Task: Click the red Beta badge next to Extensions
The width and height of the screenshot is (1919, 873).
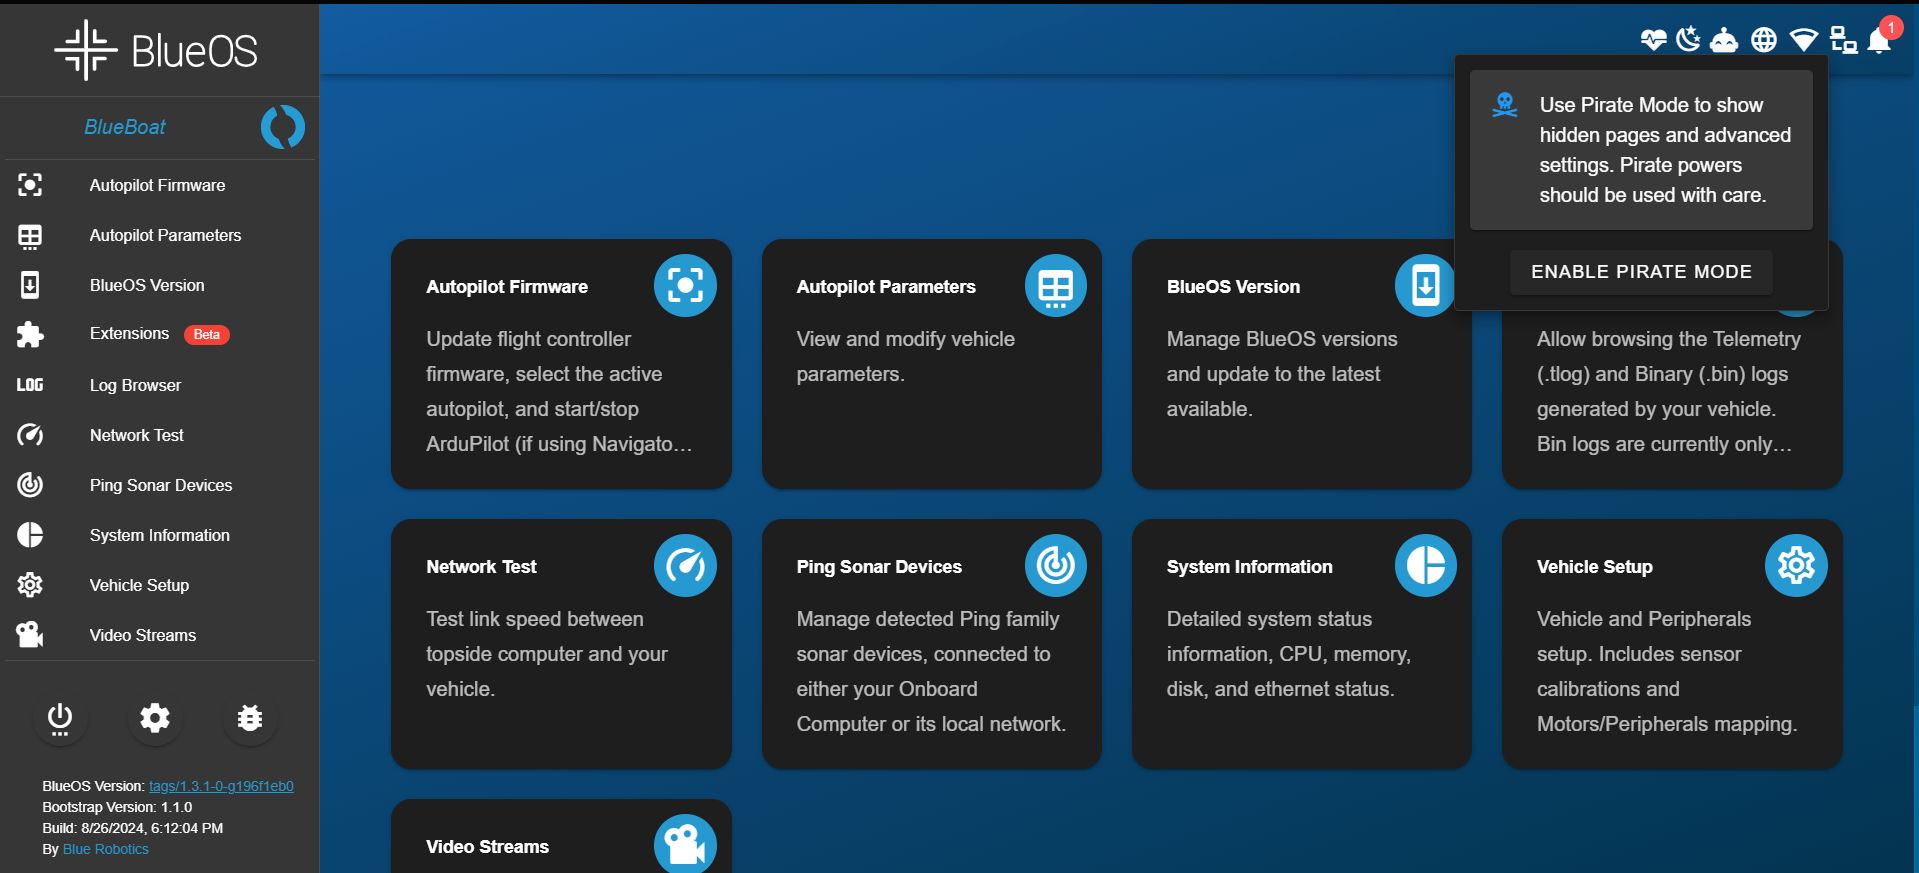Action: (206, 334)
